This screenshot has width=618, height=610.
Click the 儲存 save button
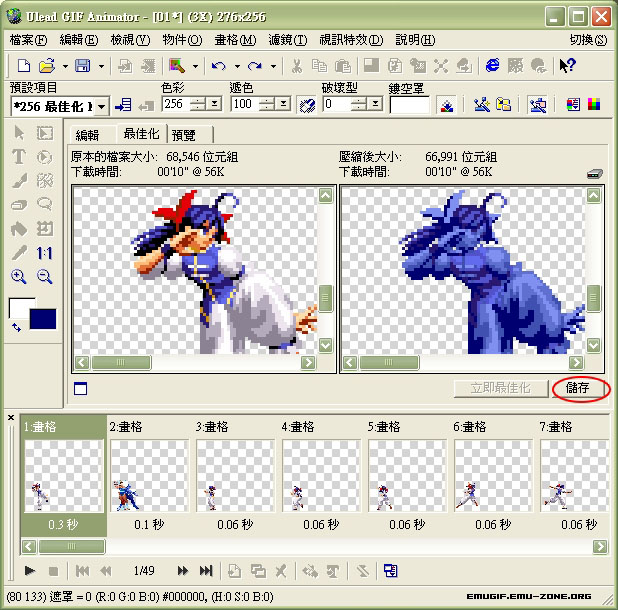(577, 388)
